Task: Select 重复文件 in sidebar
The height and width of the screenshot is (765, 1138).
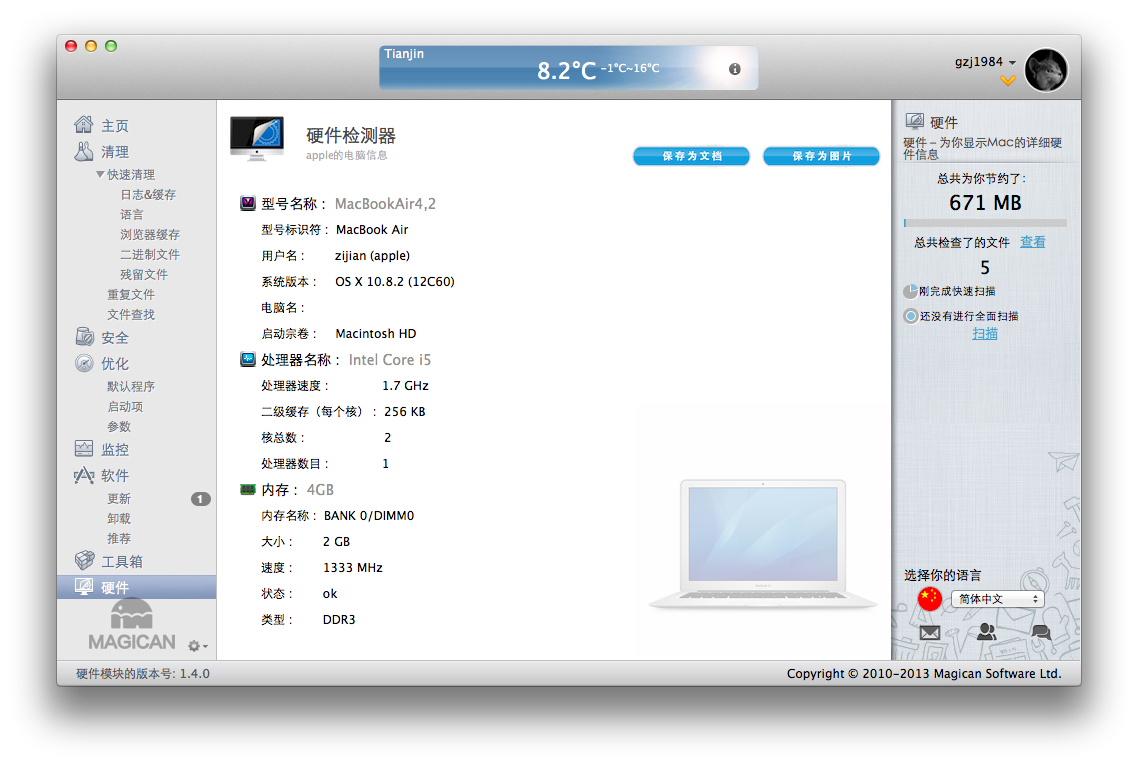Action: (131, 294)
